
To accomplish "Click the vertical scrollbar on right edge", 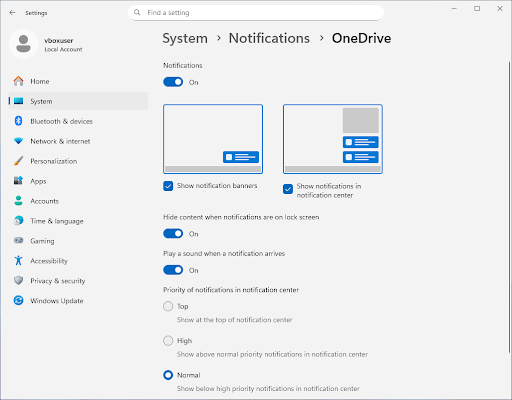I will (x=509, y=207).
